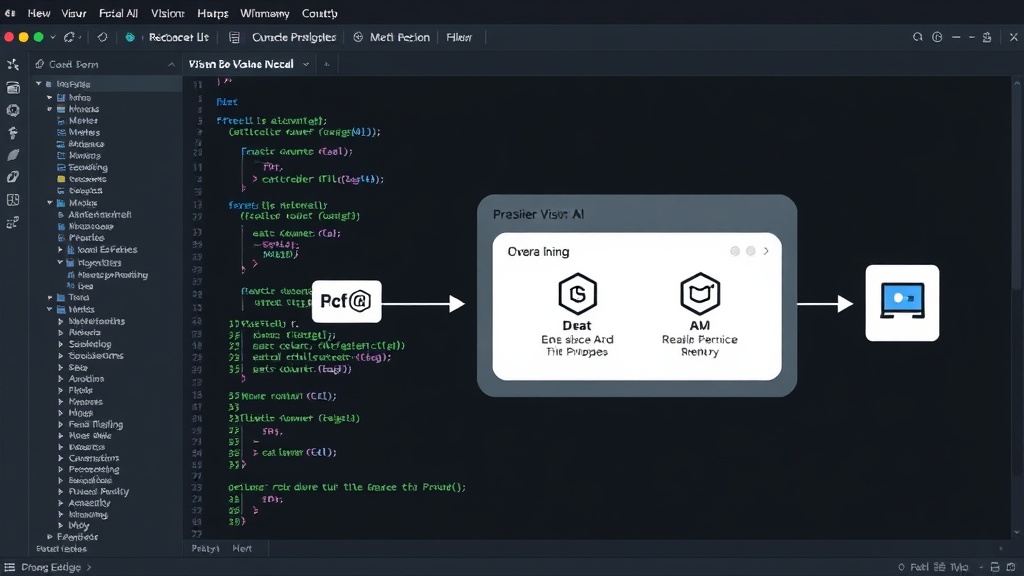Viewport: 1024px width, 576px height.
Task: Open the Vism Bo Valae Necal tab dropdown
Action: coord(306,64)
